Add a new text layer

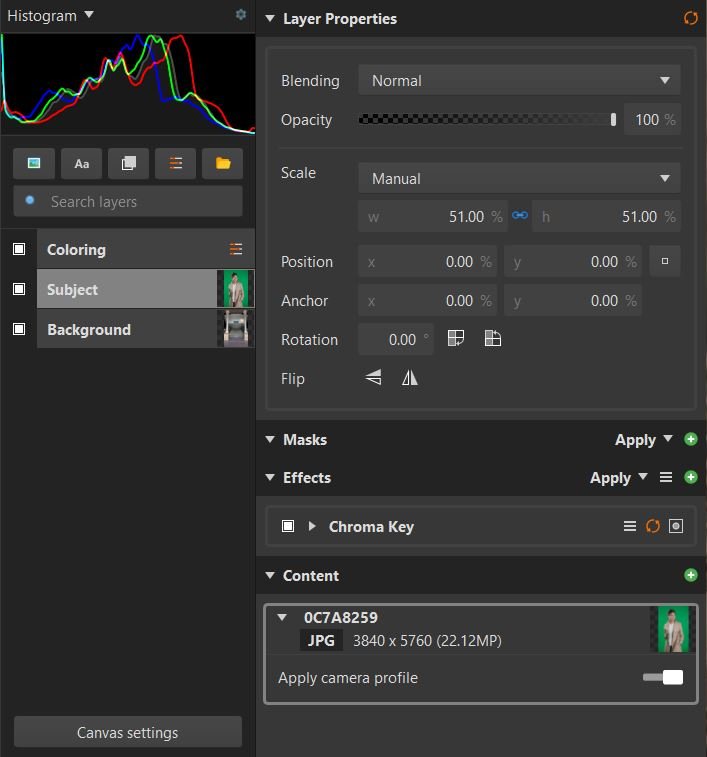coord(81,163)
